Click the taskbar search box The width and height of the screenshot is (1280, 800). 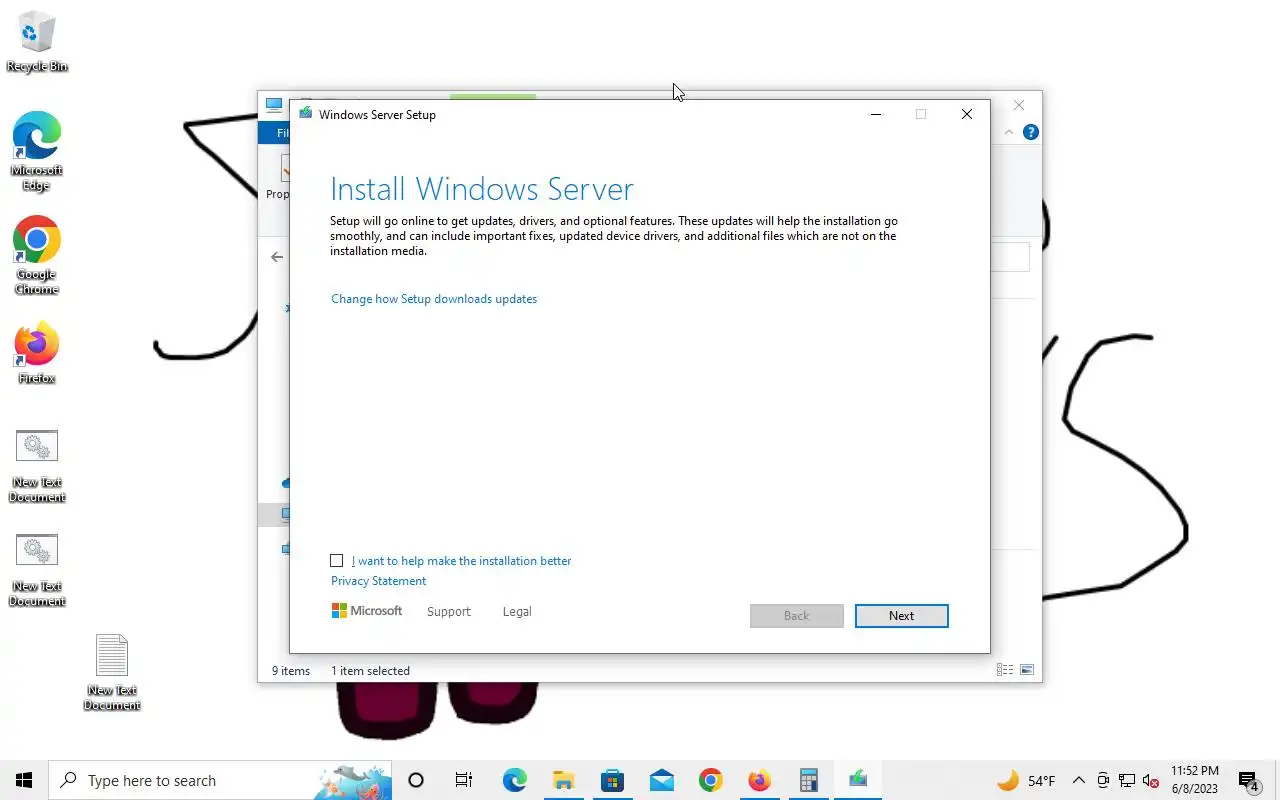tap(220, 780)
